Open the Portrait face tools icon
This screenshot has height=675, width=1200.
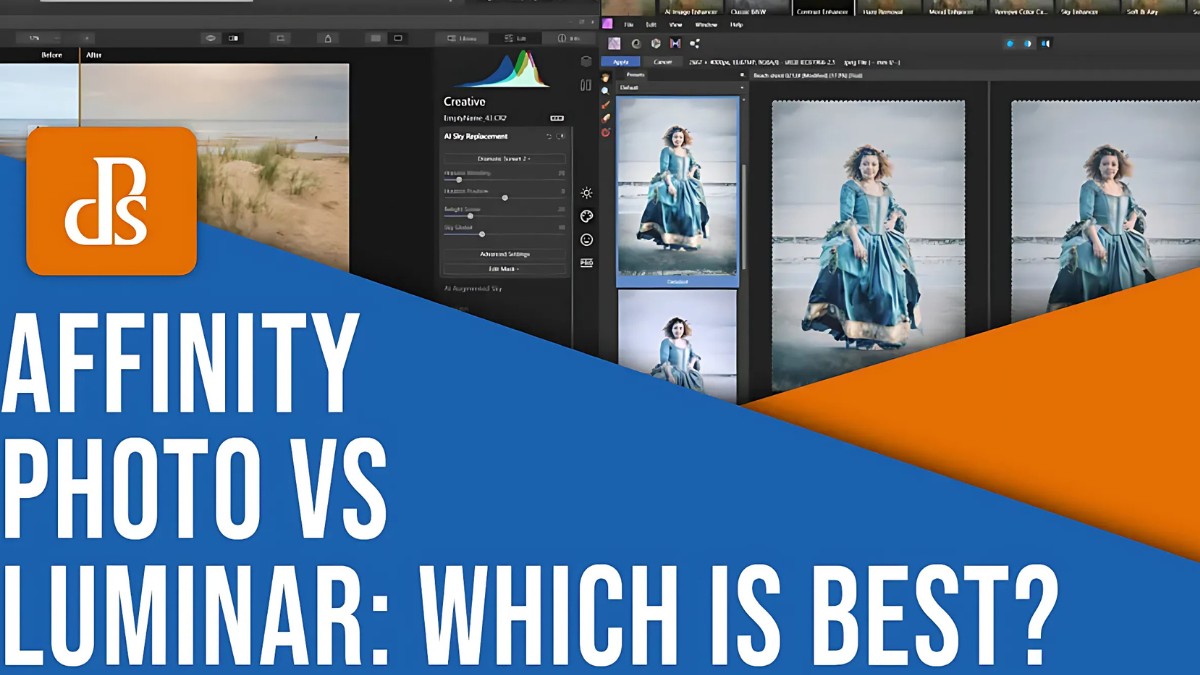586,240
